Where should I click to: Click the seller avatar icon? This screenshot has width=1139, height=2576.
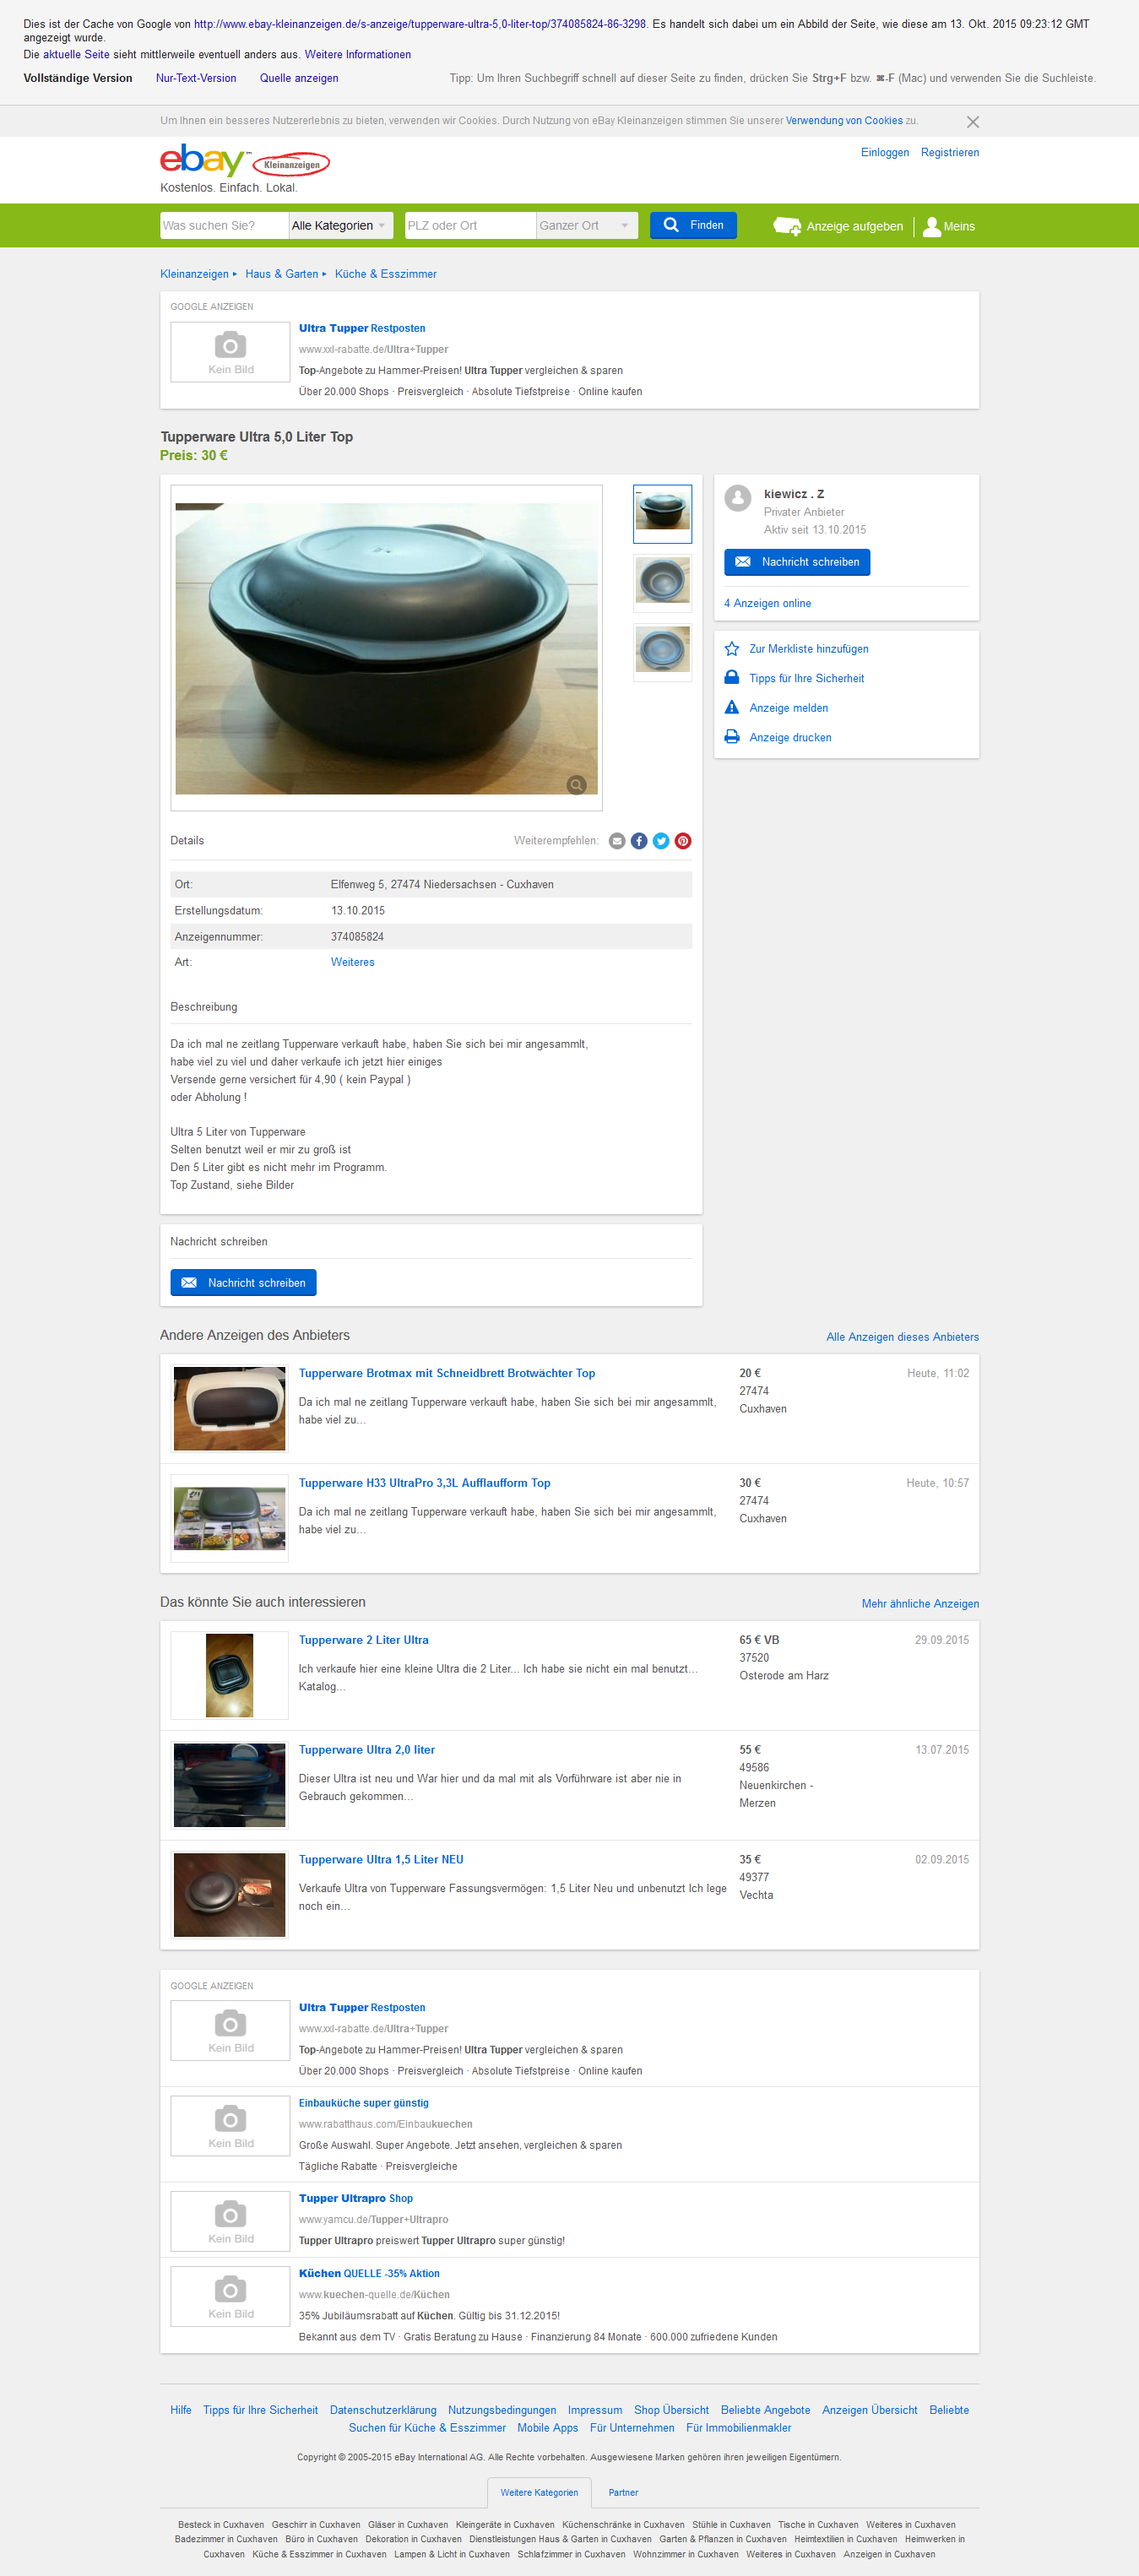(x=738, y=498)
